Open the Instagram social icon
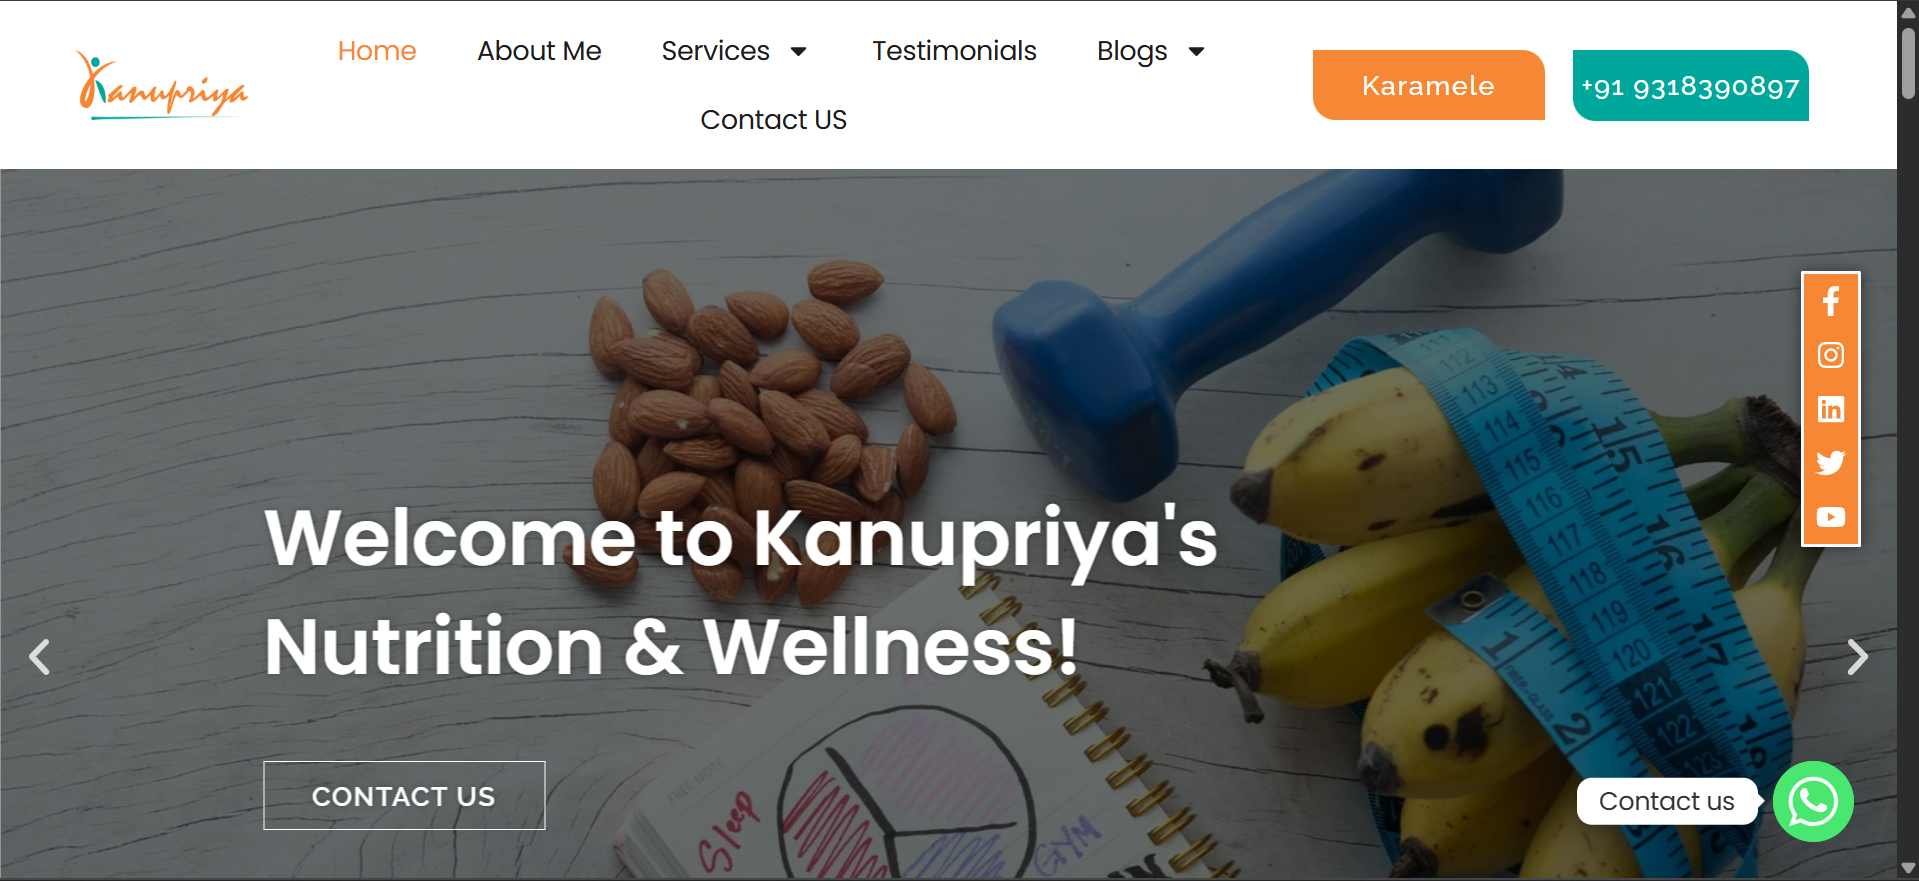Viewport: 1919px width, 881px height. (x=1830, y=355)
